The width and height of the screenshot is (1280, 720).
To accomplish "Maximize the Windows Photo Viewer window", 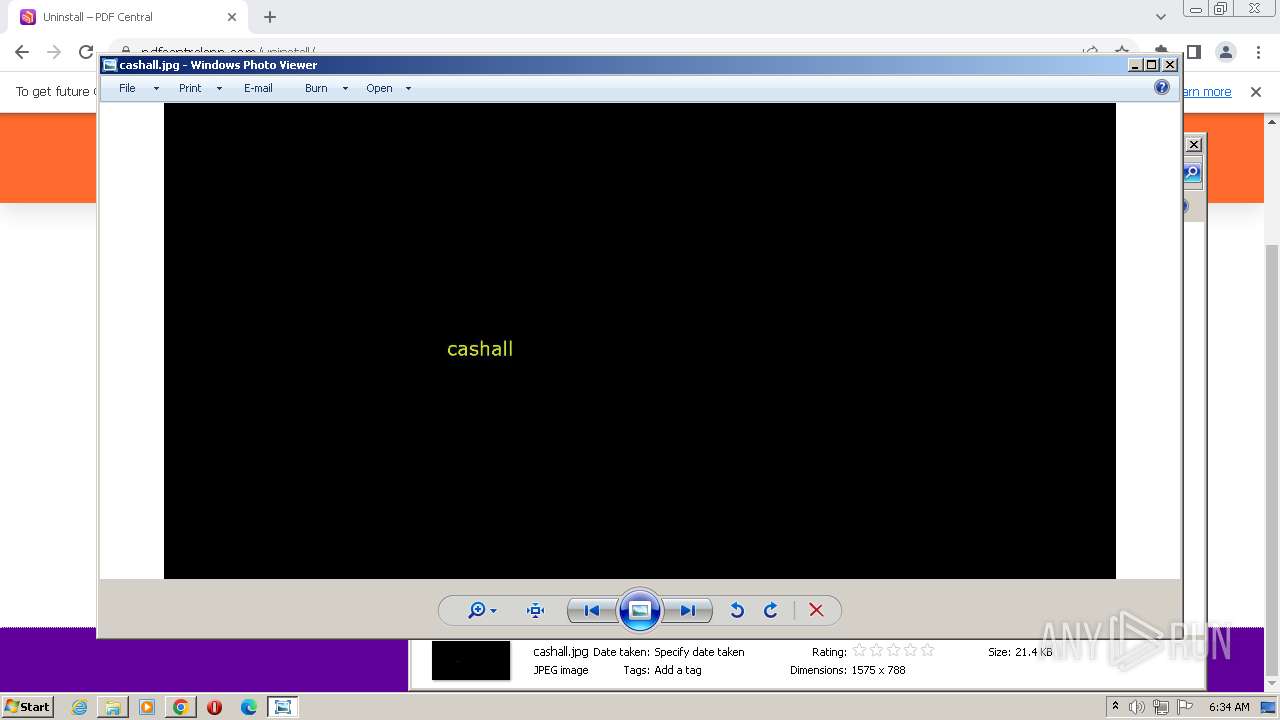I will [x=1152, y=65].
